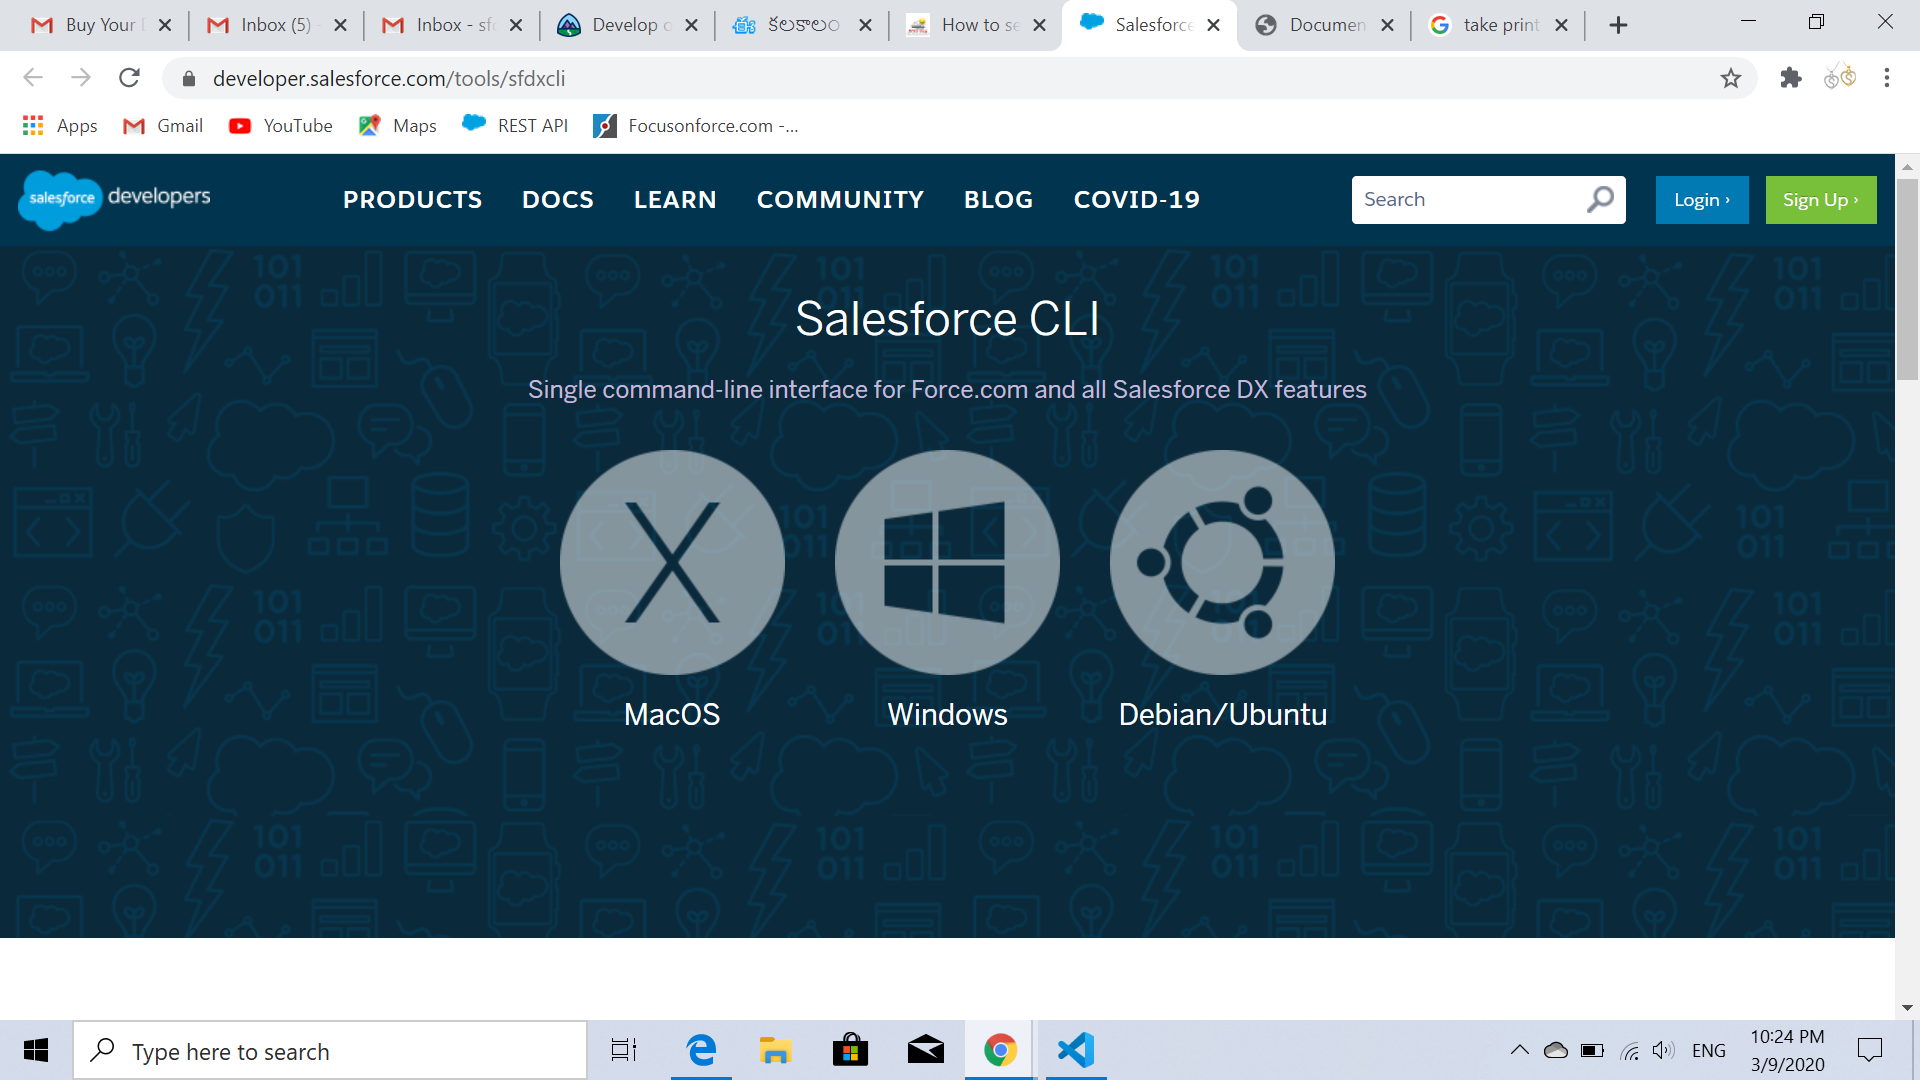Open the LEARN menu
Viewport: 1920px width, 1080px height.
pos(675,200)
